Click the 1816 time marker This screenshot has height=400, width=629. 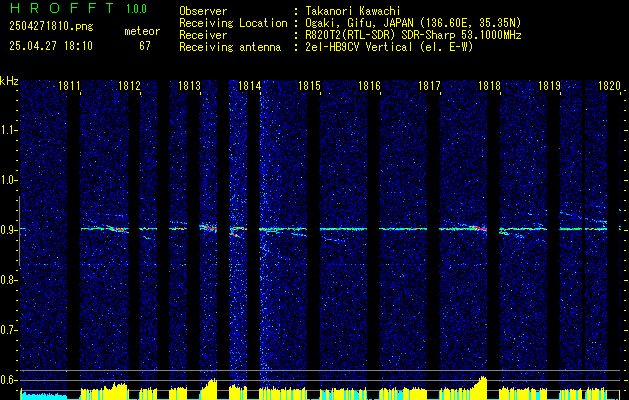[x=369, y=85]
